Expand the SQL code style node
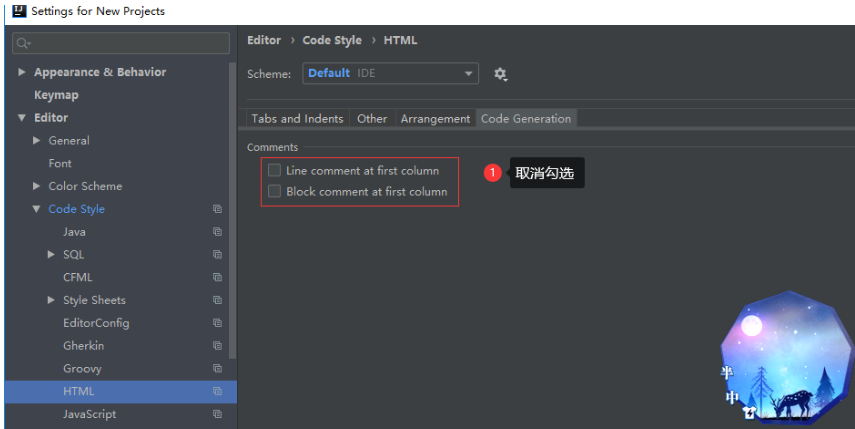Viewport: 855px width, 429px height. pyautogui.click(x=51, y=255)
